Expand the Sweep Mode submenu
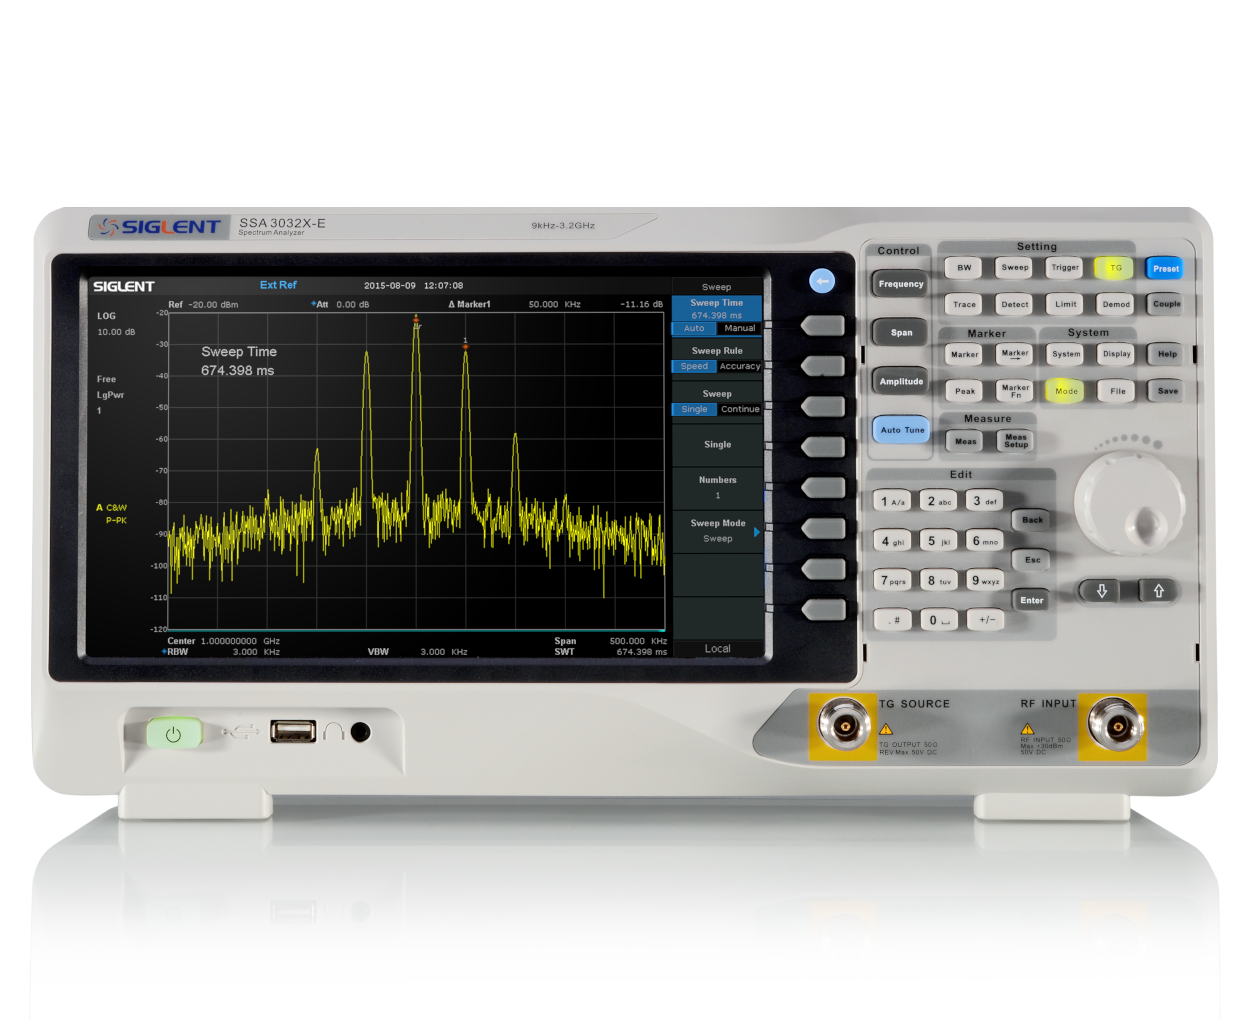Image resolution: width=1240 pixels, height=1020 pixels. (x=718, y=531)
